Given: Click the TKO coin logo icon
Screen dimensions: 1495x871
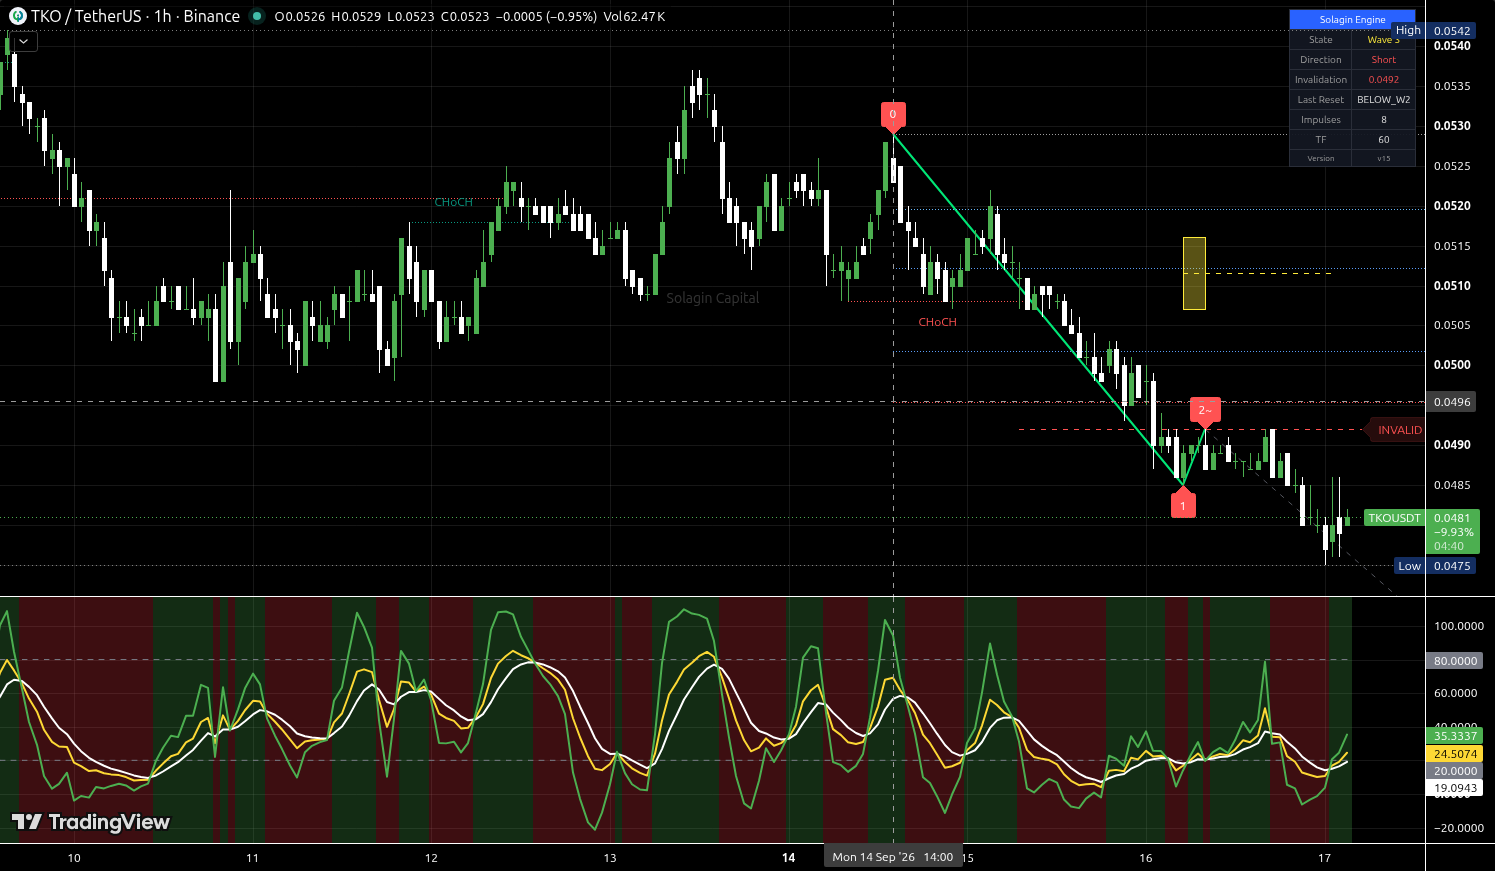Looking at the screenshot, I should [17, 16].
